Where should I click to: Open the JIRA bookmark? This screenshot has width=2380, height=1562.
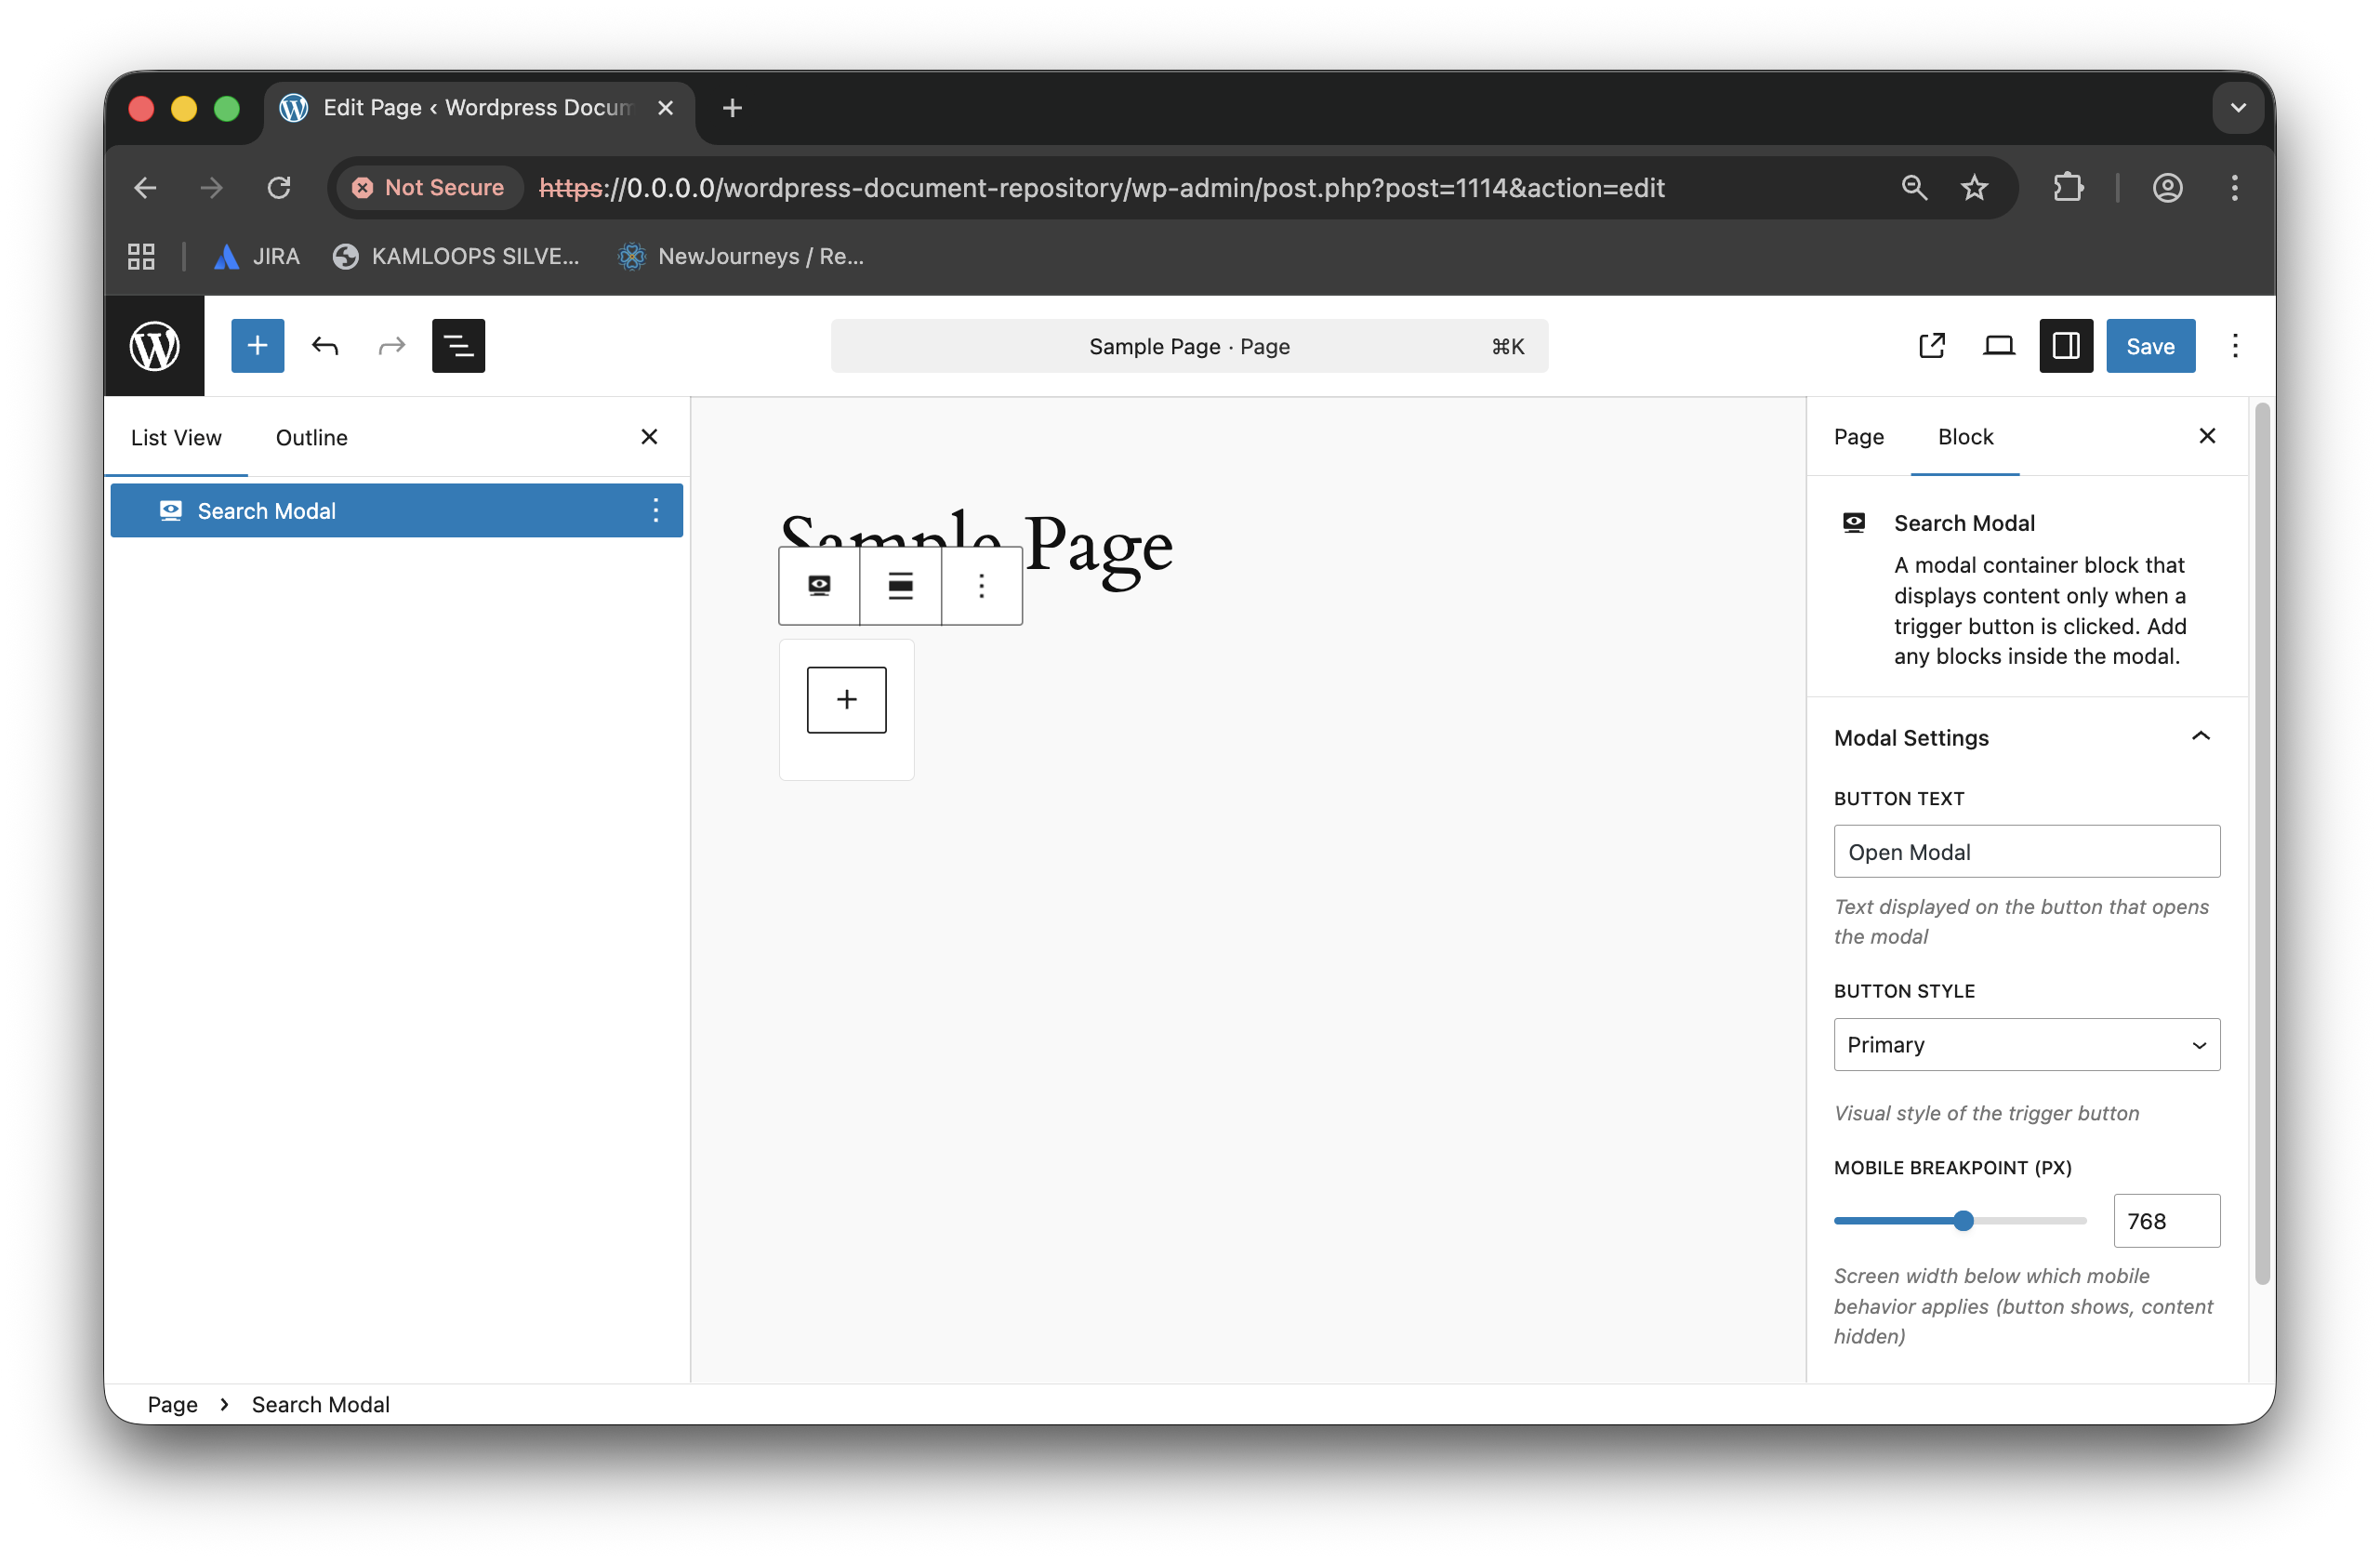(256, 257)
